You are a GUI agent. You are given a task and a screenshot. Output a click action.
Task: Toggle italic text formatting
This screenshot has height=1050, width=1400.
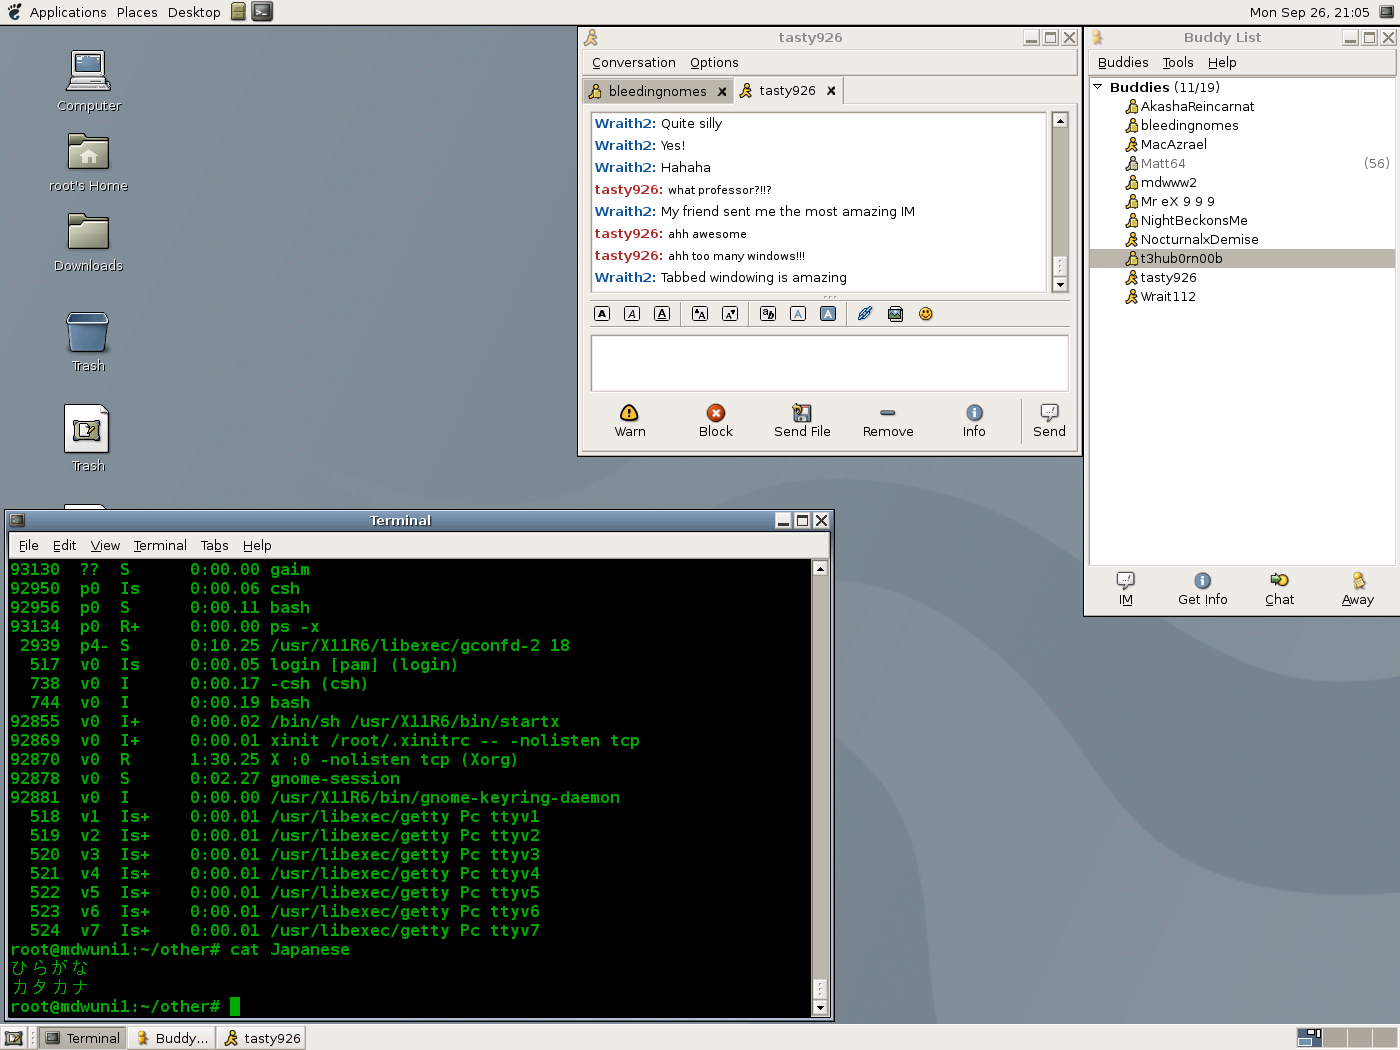[632, 314]
